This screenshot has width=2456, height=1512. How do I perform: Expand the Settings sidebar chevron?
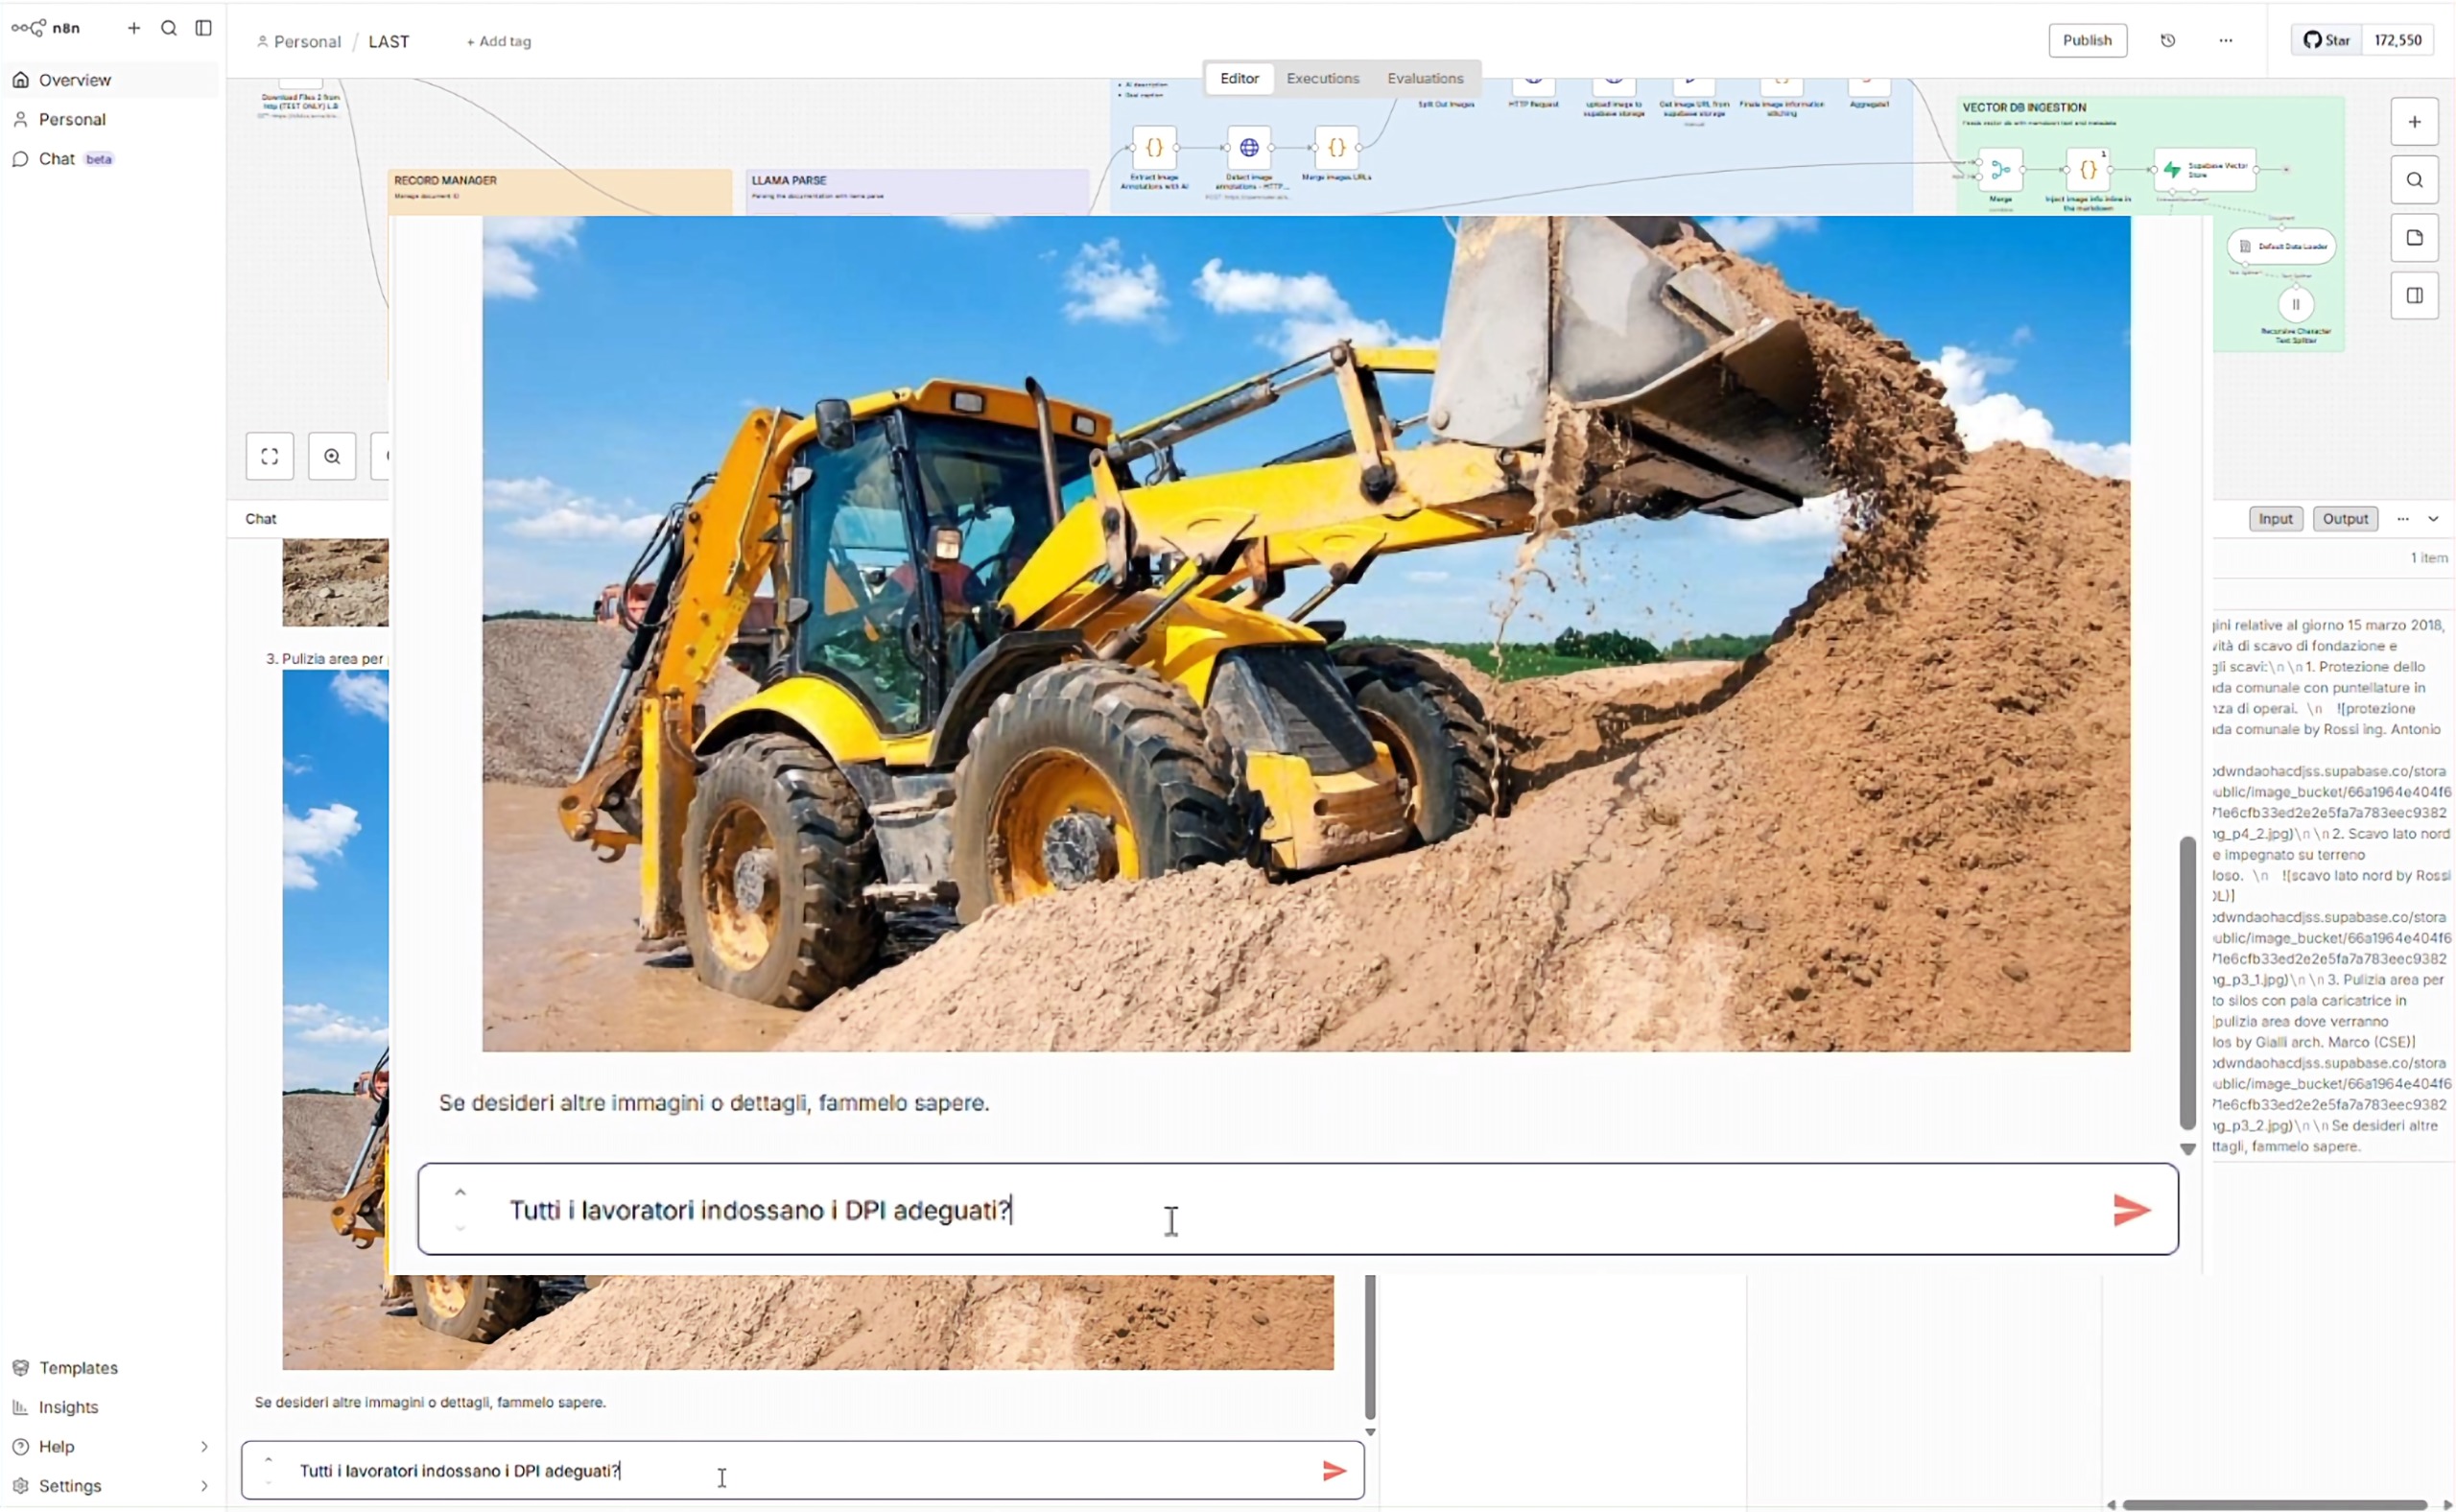tap(204, 1486)
